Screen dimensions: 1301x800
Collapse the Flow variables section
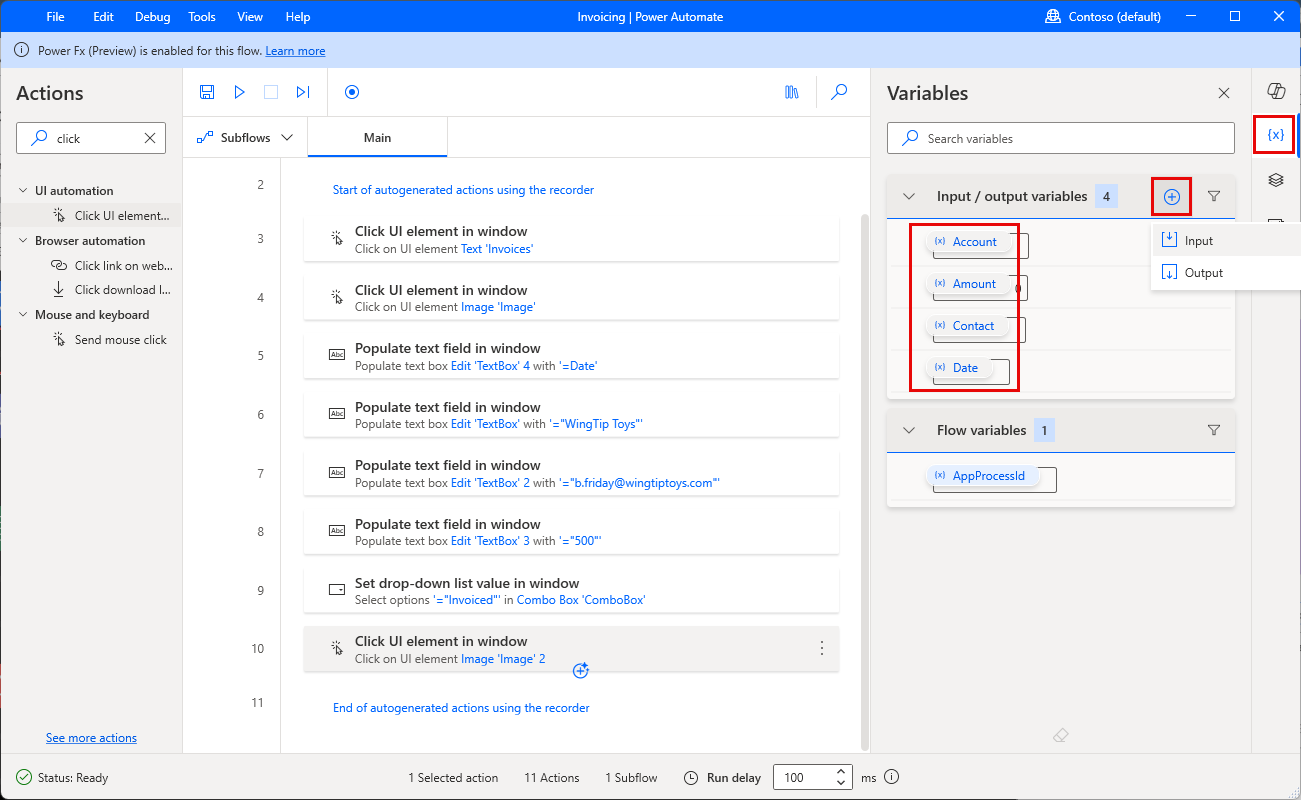[x=908, y=430]
